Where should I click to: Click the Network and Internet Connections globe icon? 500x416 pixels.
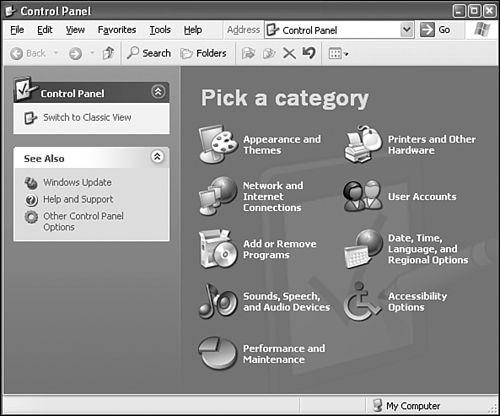pos(218,196)
